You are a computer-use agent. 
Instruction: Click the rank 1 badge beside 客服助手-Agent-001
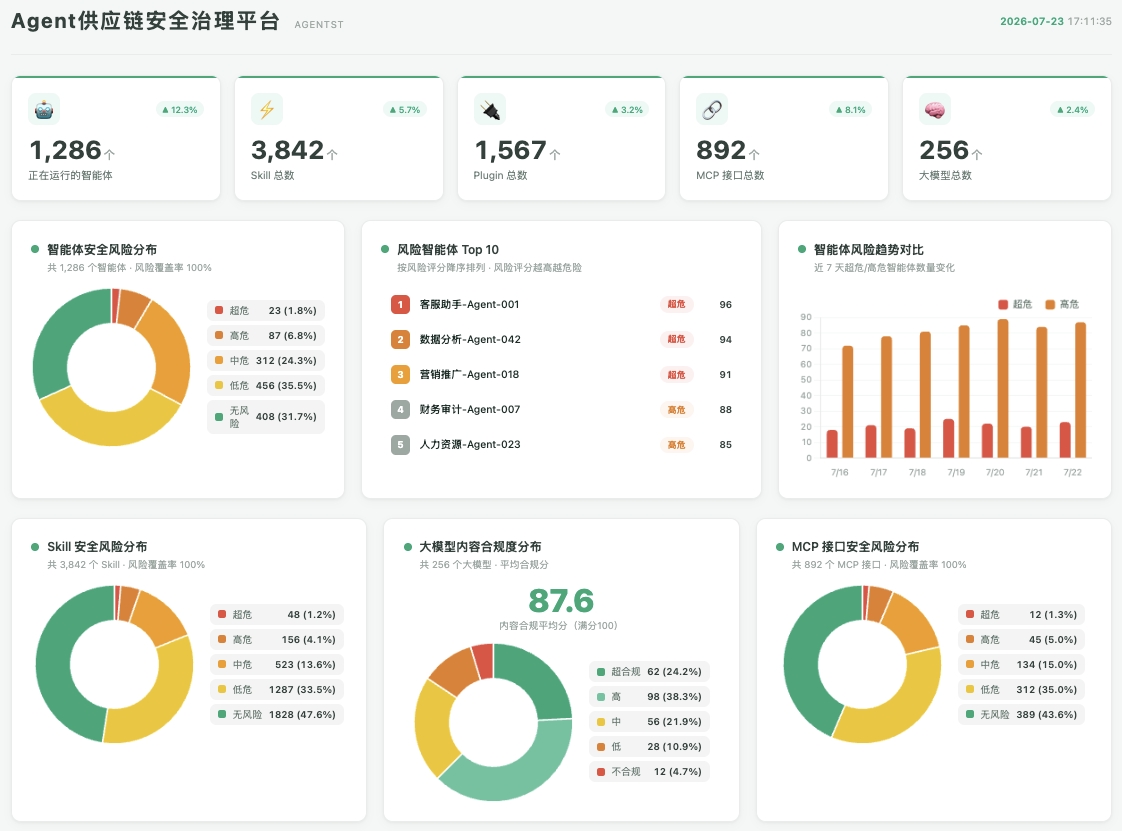[x=400, y=304]
